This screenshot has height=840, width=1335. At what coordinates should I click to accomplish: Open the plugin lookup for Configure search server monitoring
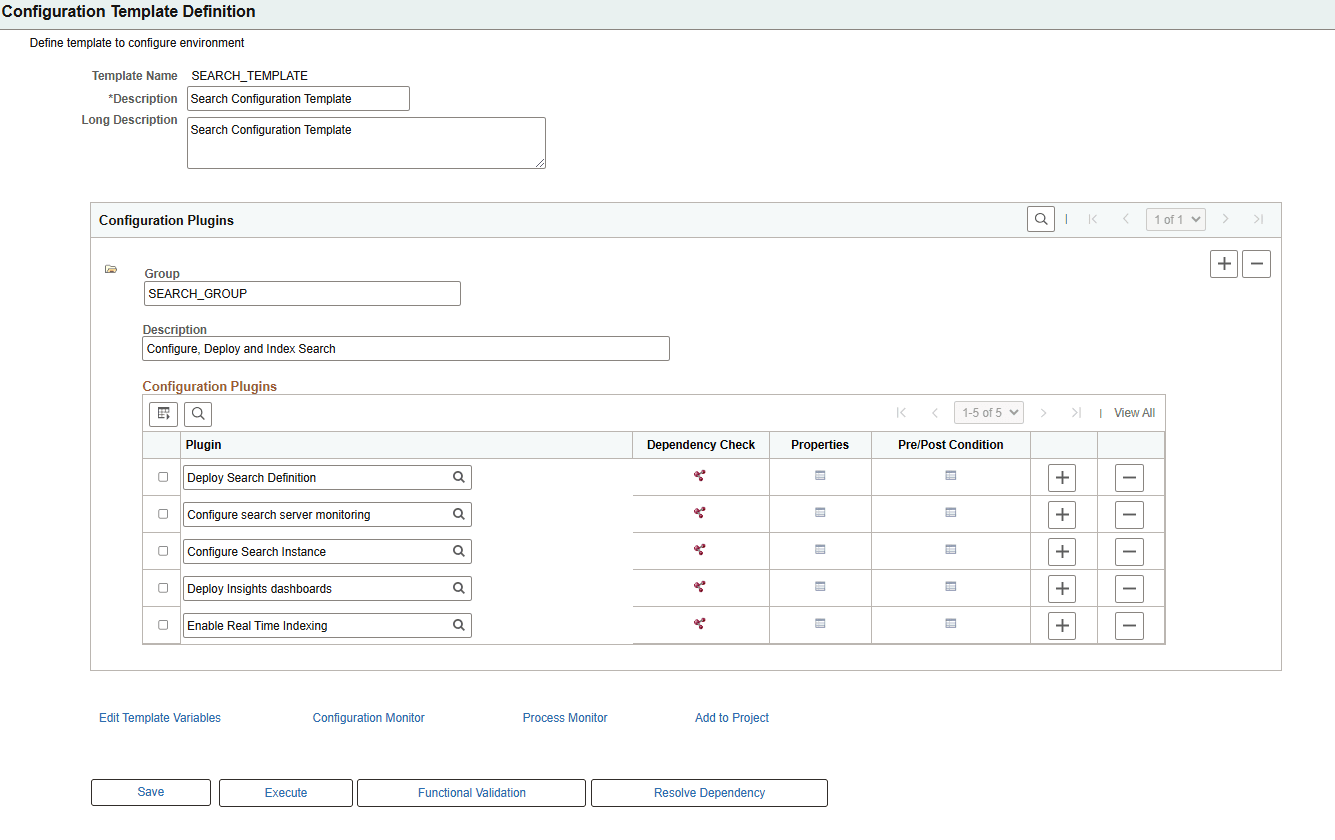(x=458, y=514)
